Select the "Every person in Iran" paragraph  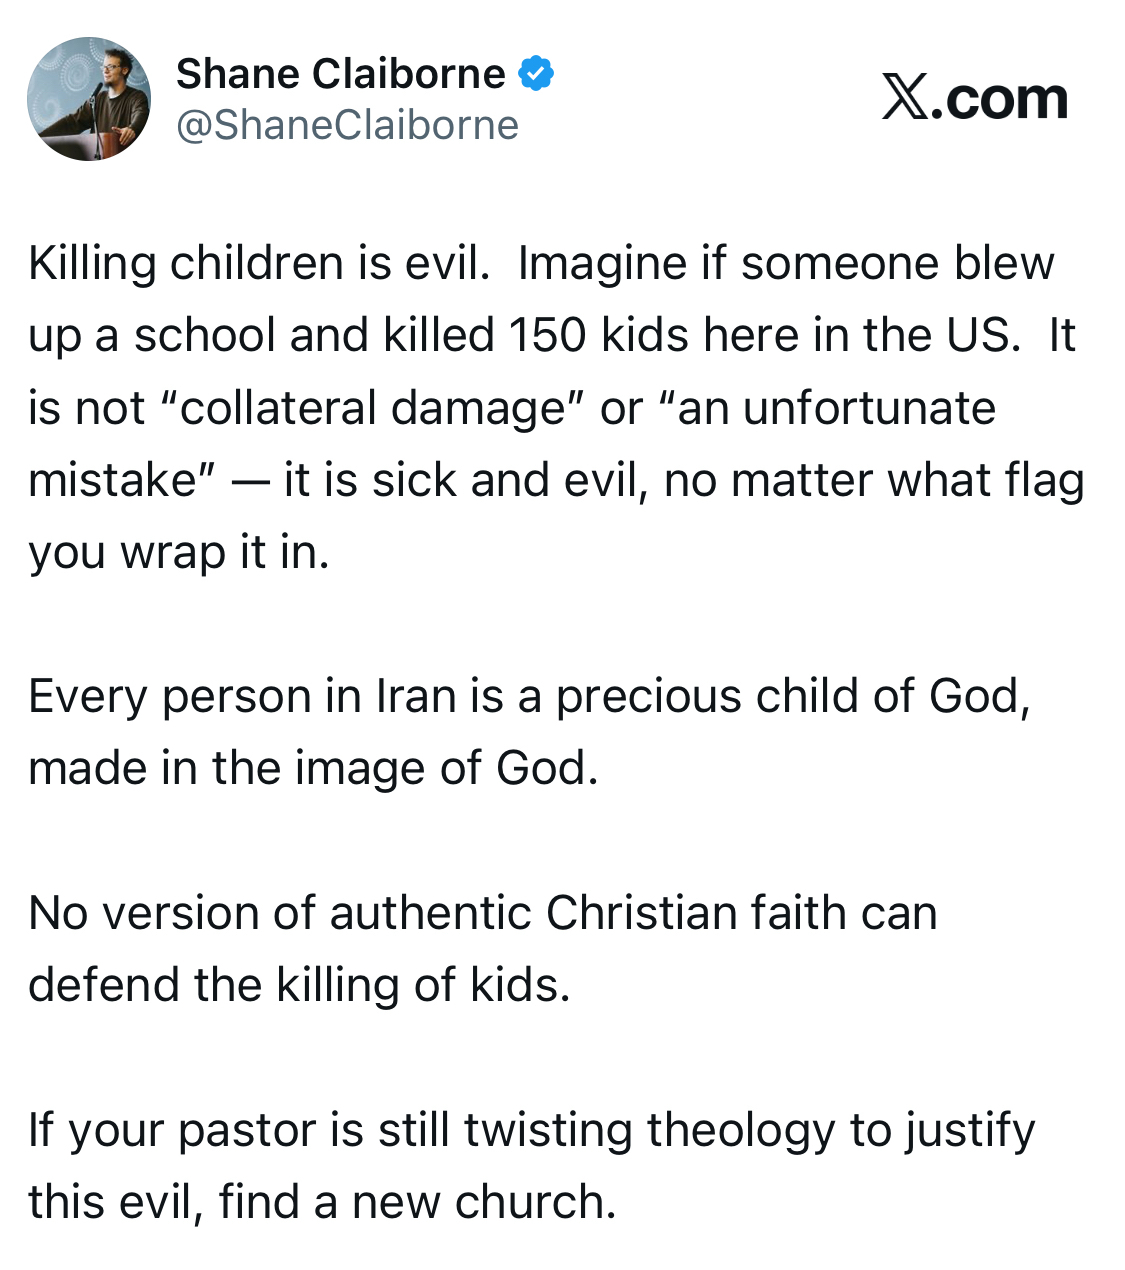point(528,731)
